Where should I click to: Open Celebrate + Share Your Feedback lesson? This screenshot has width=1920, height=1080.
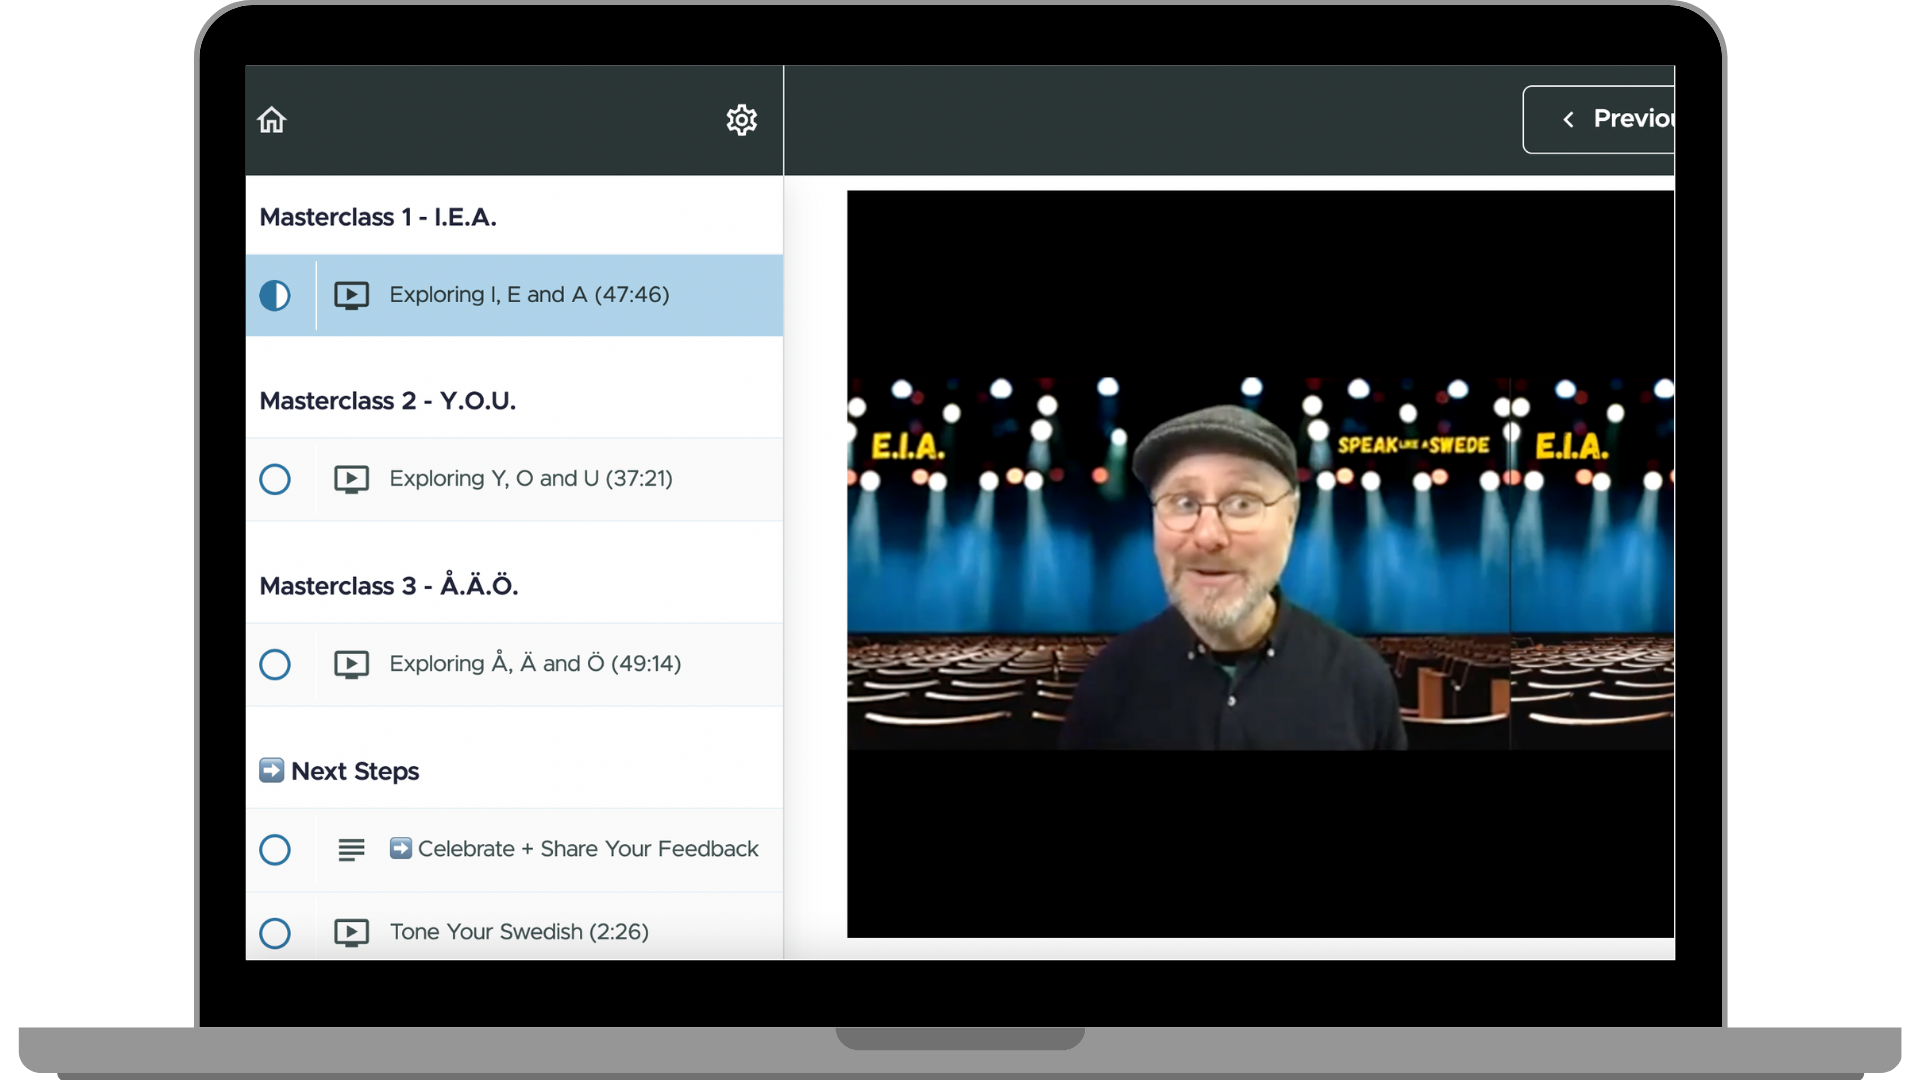click(514, 850)
